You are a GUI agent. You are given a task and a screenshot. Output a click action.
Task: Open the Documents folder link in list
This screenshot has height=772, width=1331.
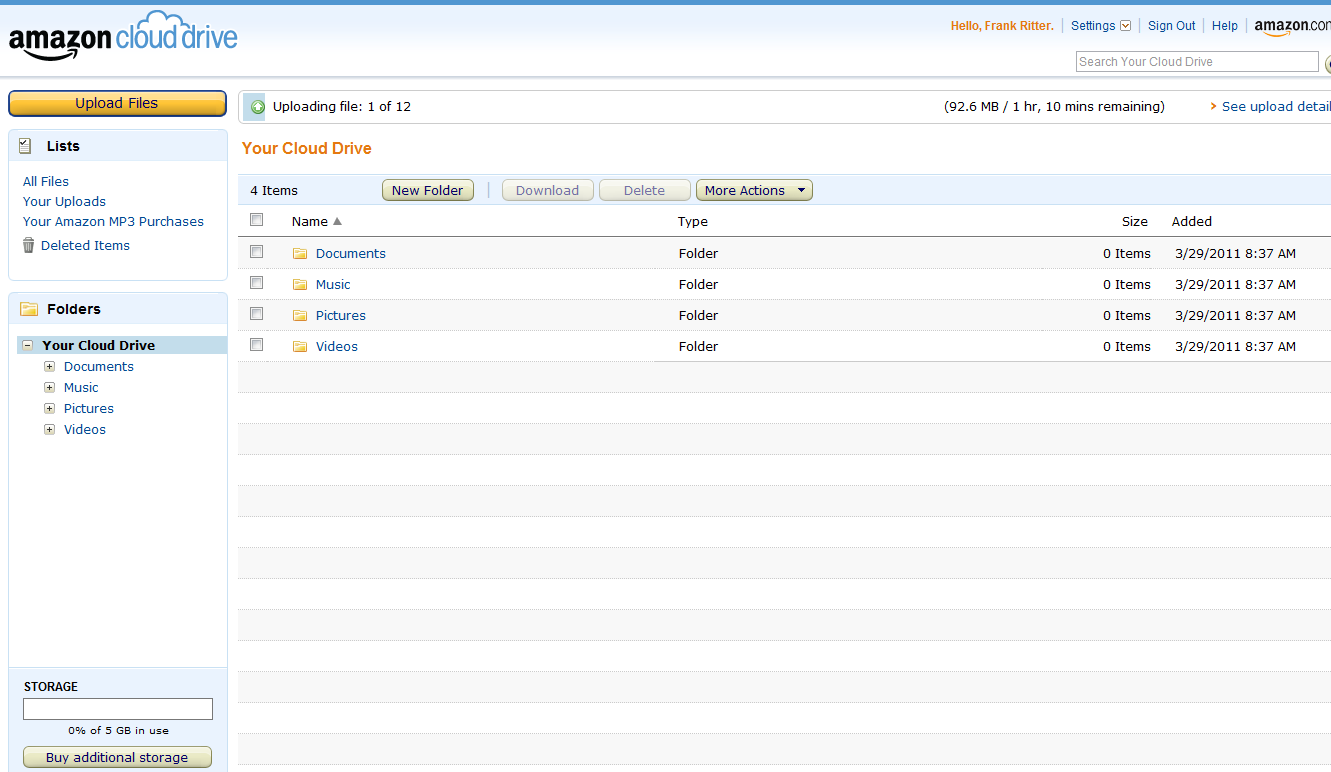pyautogui.click(x=350, y=253)
